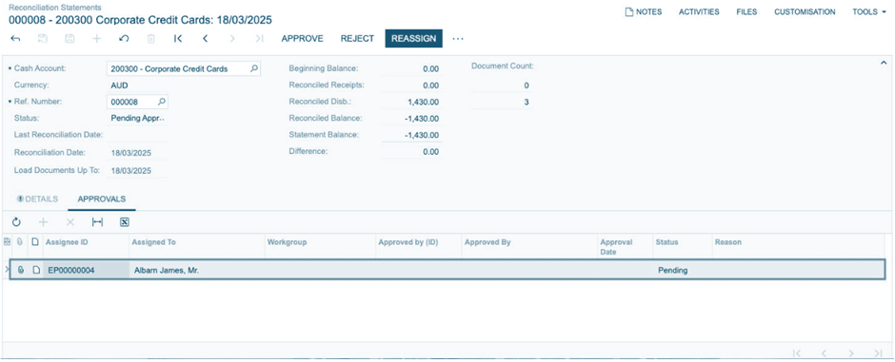Viewport: 895px width, 362px height.
Task: Go to the grid's previous page
Action: click(824, 353)
